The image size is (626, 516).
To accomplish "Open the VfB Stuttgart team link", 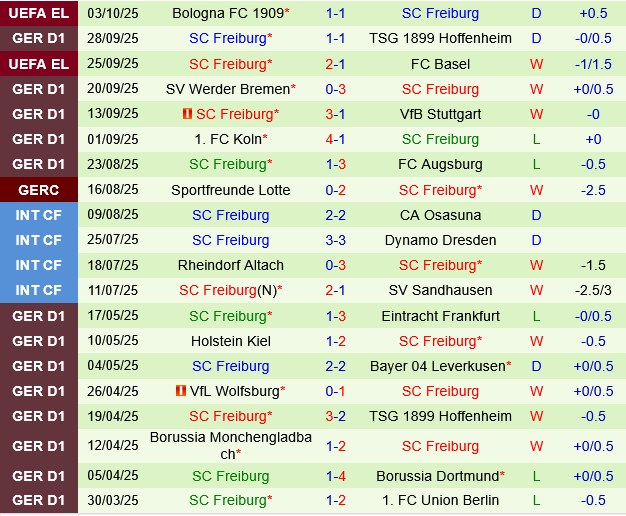I will (440, 114).
